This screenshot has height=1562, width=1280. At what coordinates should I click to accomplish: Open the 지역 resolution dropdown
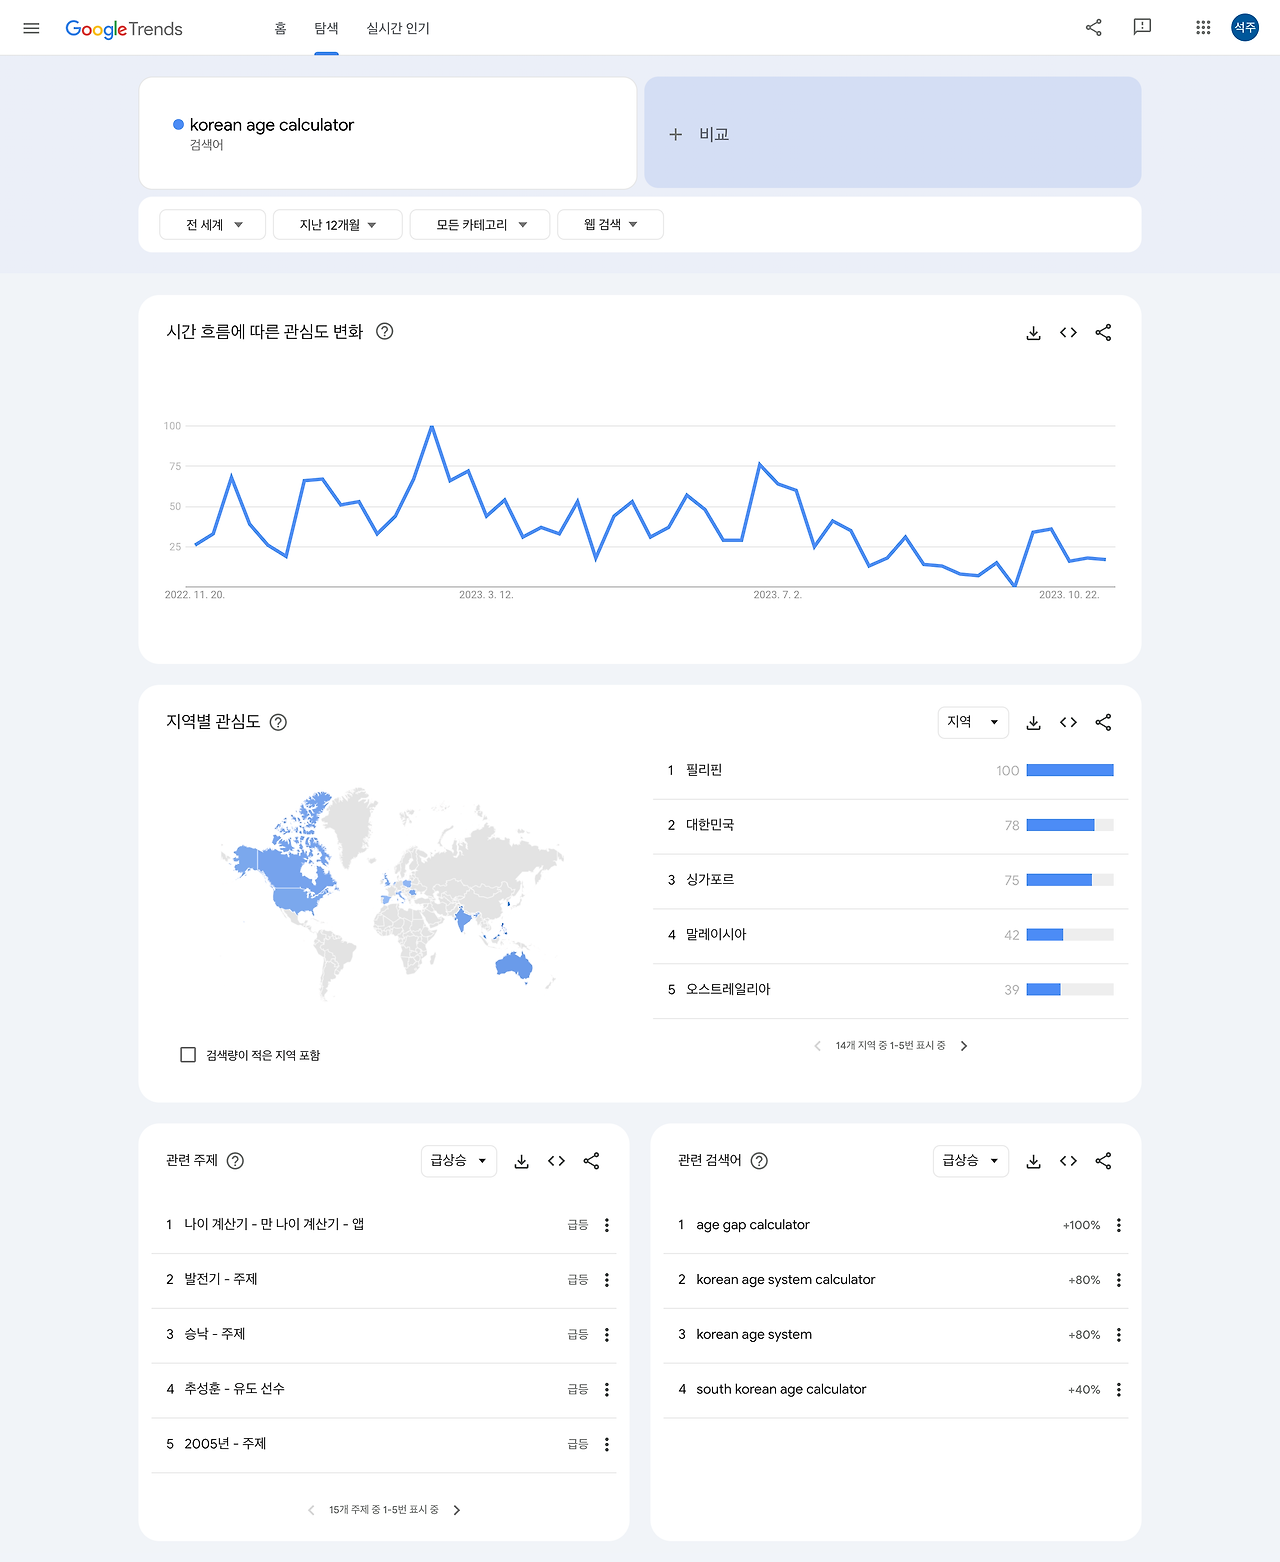click(x=973, y=722)
